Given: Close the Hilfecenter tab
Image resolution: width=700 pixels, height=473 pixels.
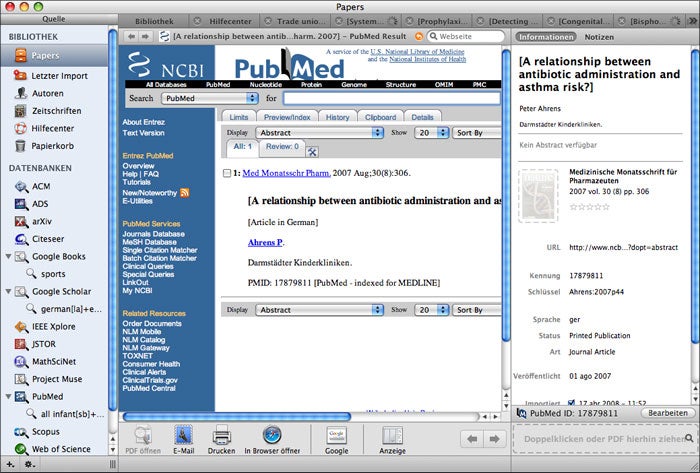Looking at the screenshot, I should click(197, 21).
